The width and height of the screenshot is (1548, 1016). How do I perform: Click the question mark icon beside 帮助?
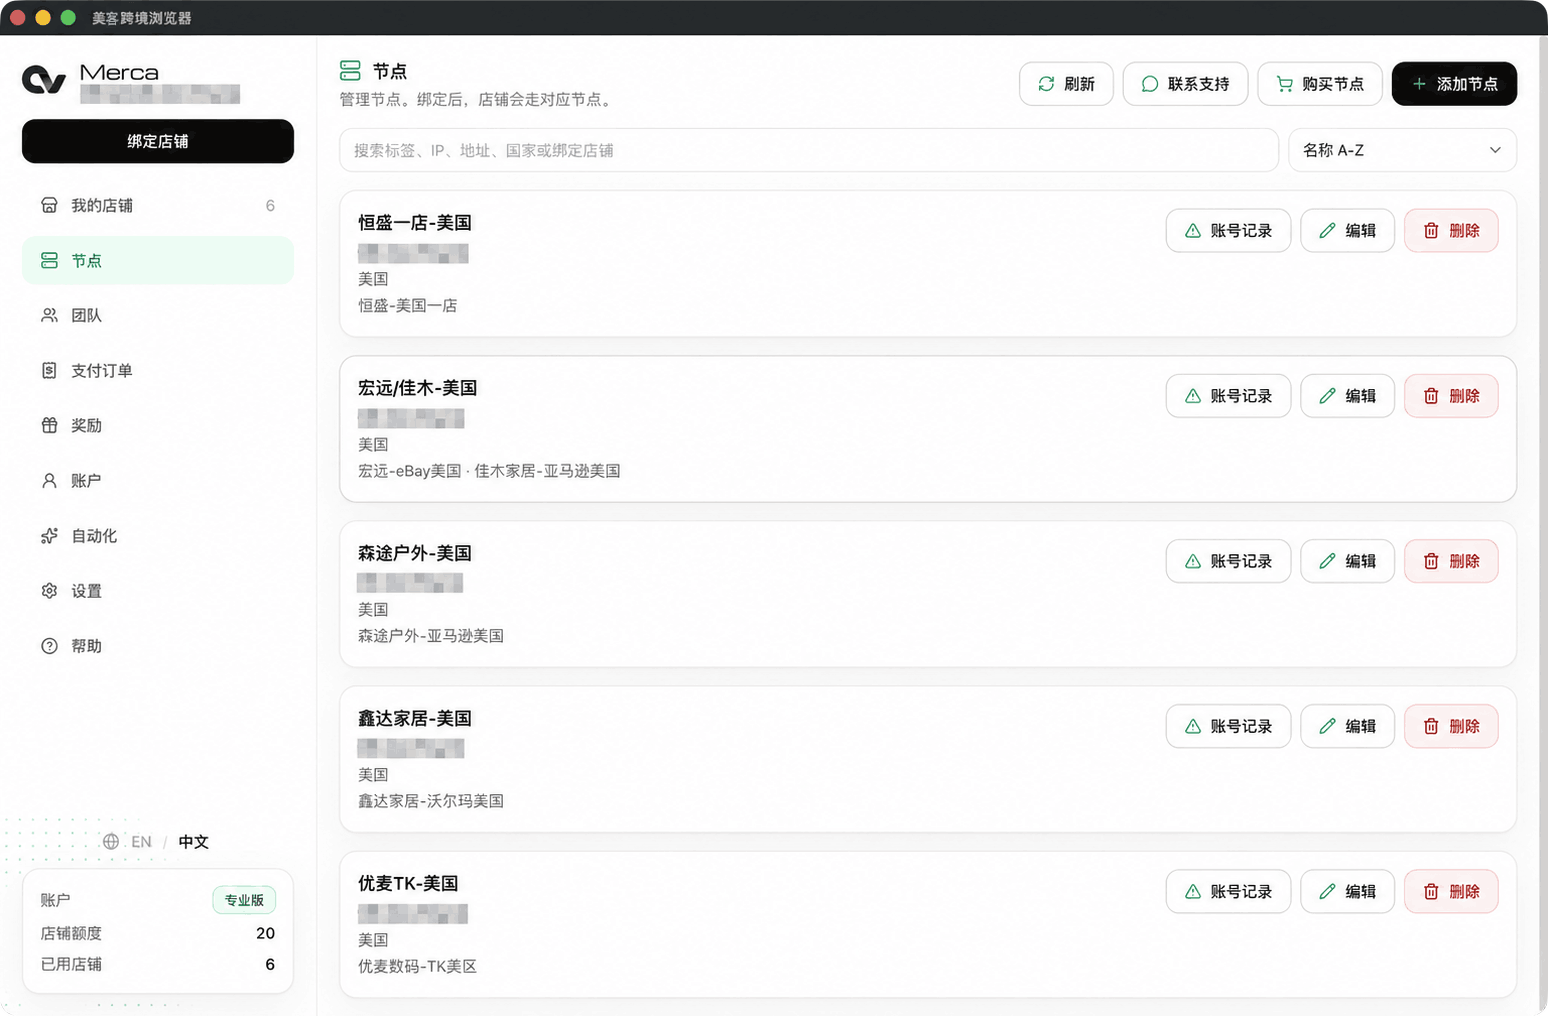tap(49, 646)
